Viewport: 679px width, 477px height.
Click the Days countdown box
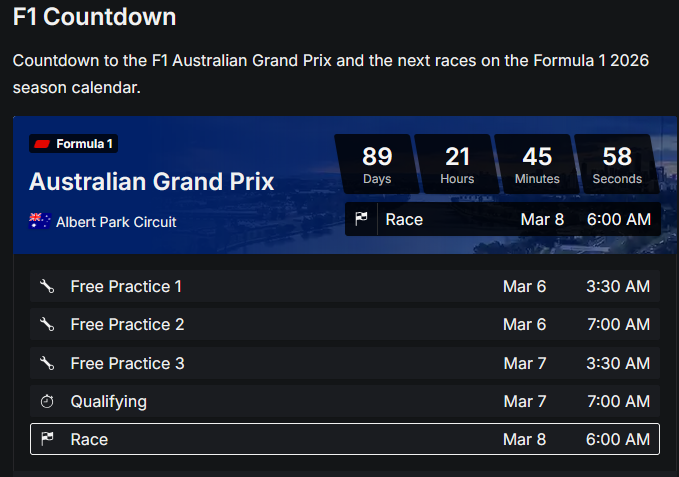[377, 164]
